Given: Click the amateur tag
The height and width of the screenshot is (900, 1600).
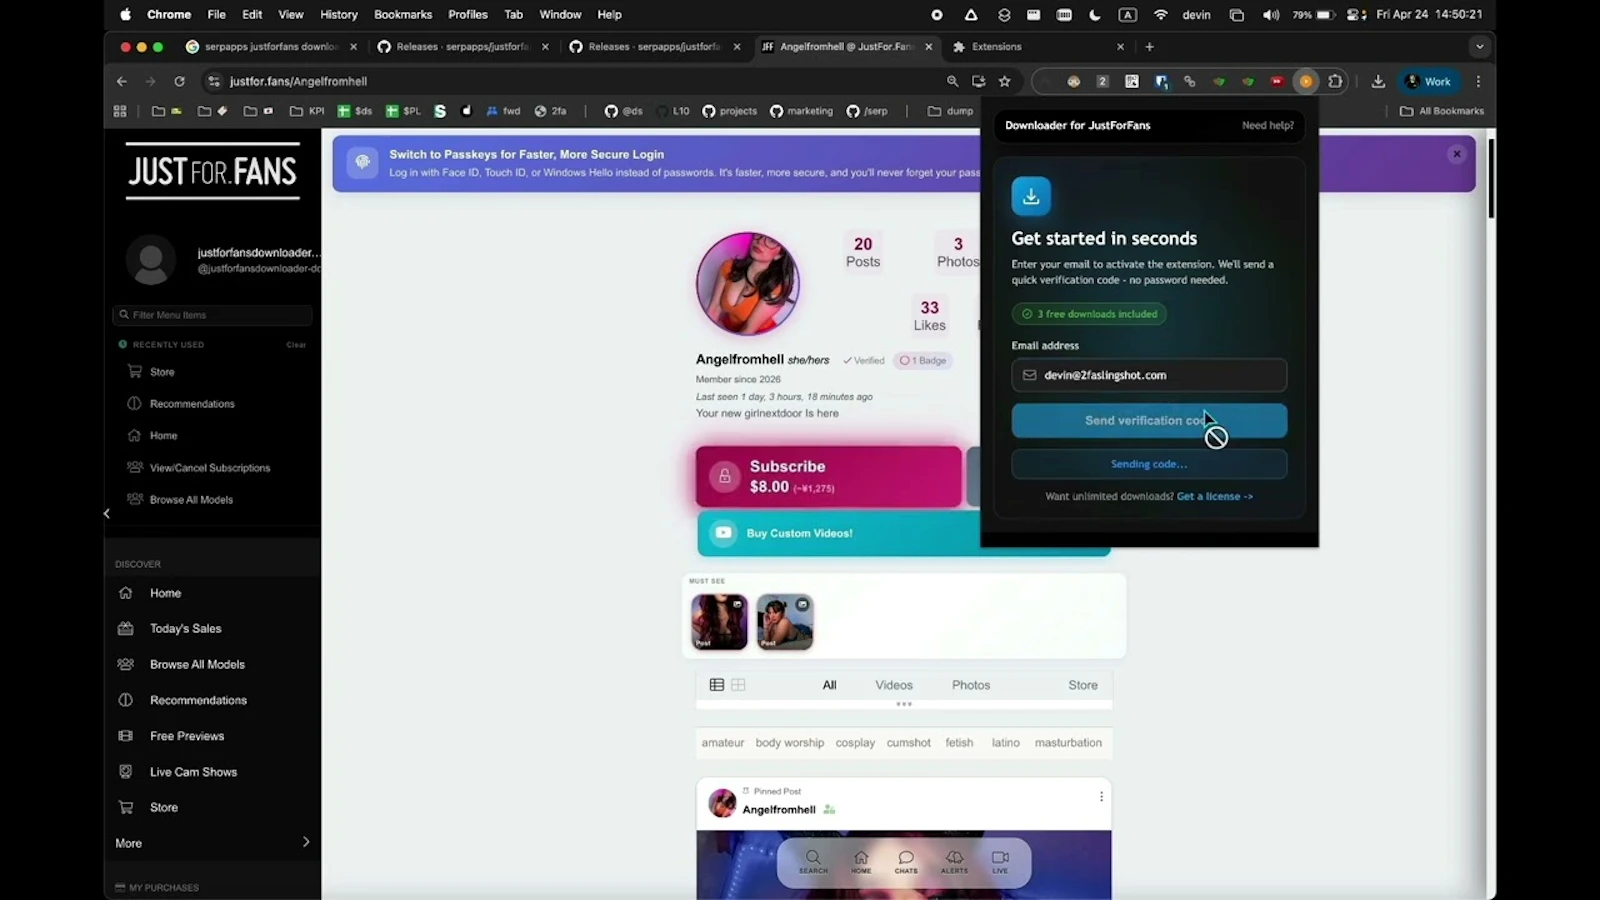Looking at the screenshot, I should point(723,743).
